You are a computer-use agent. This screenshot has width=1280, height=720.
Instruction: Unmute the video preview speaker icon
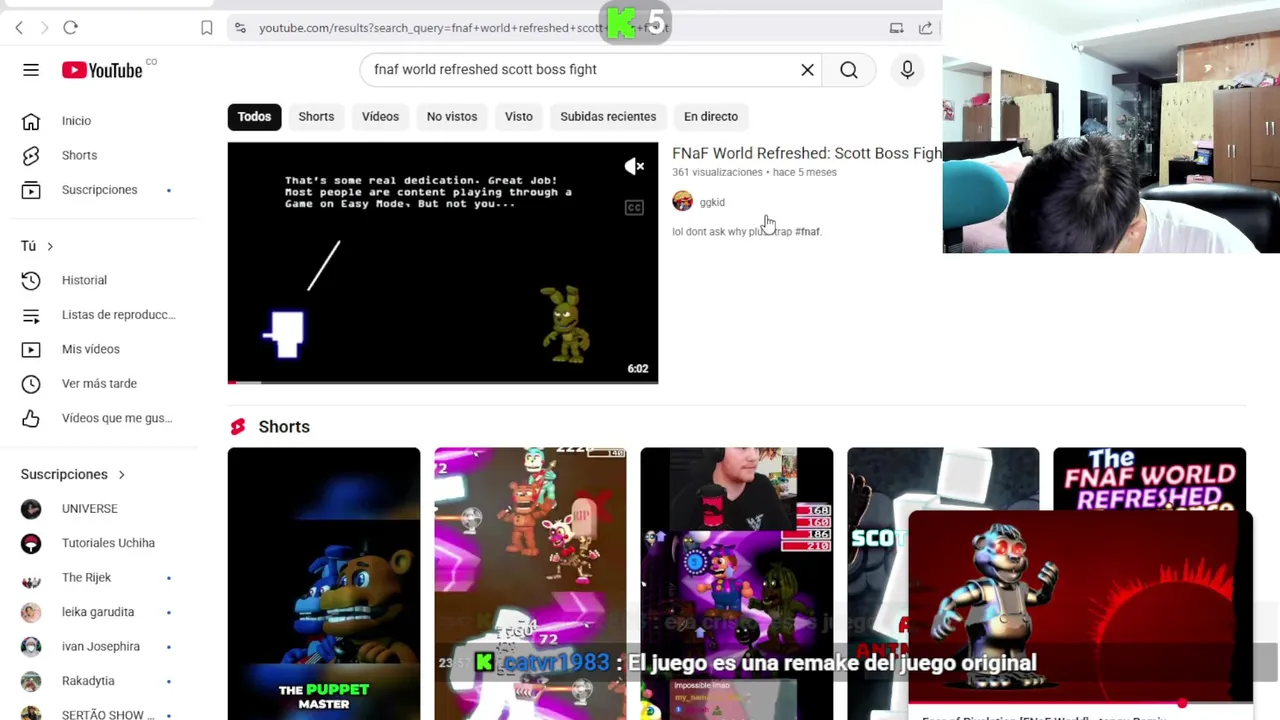[635, 167]
